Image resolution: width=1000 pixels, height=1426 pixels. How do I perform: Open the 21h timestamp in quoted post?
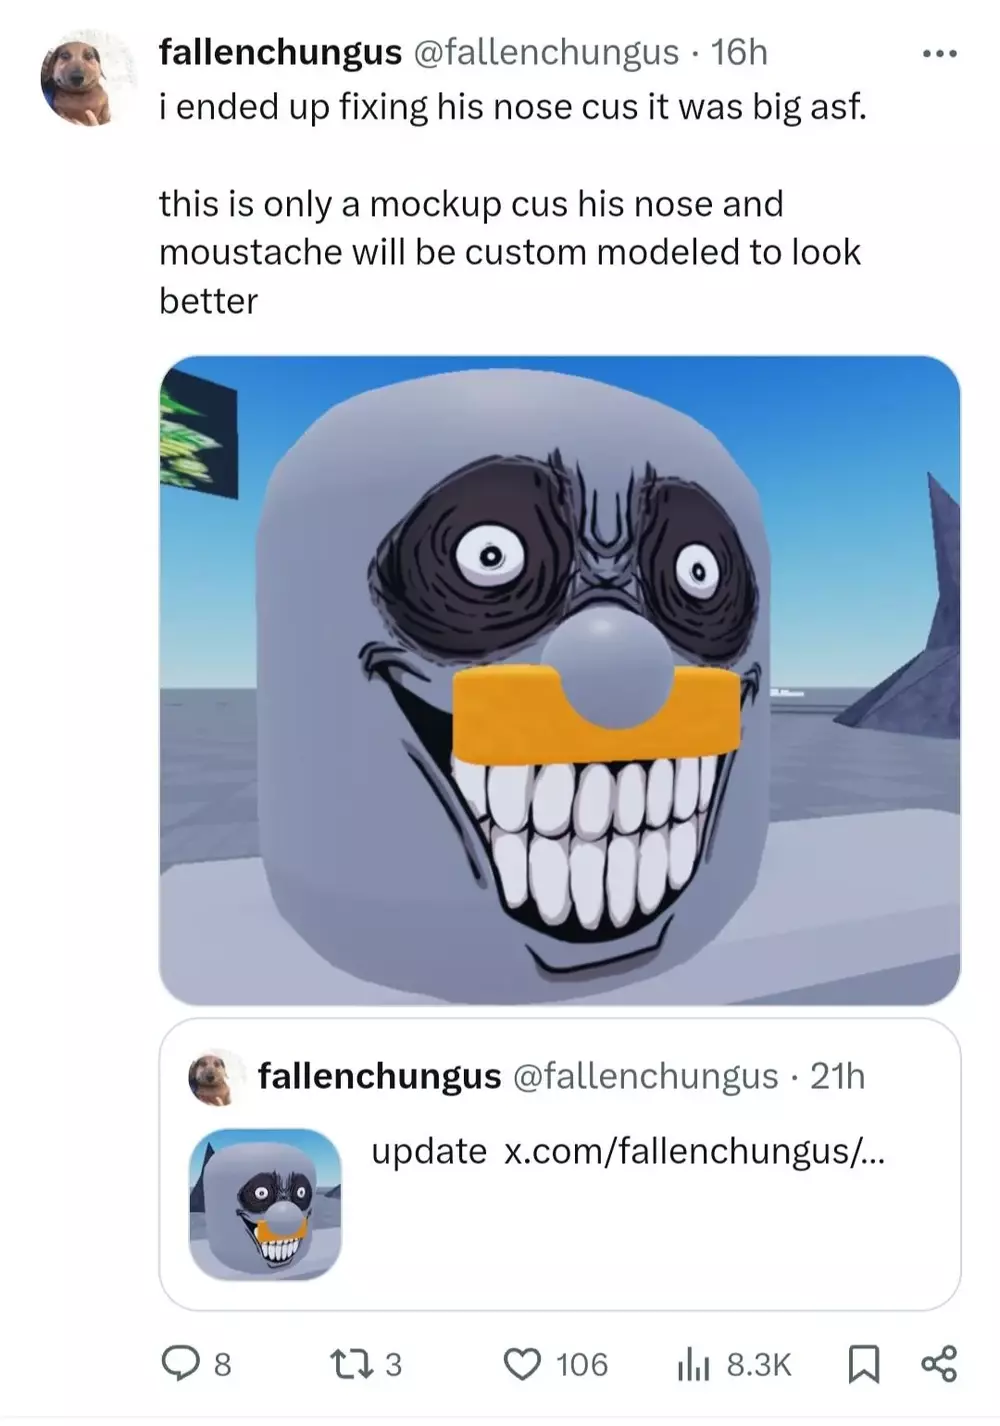click(837, 1076)
